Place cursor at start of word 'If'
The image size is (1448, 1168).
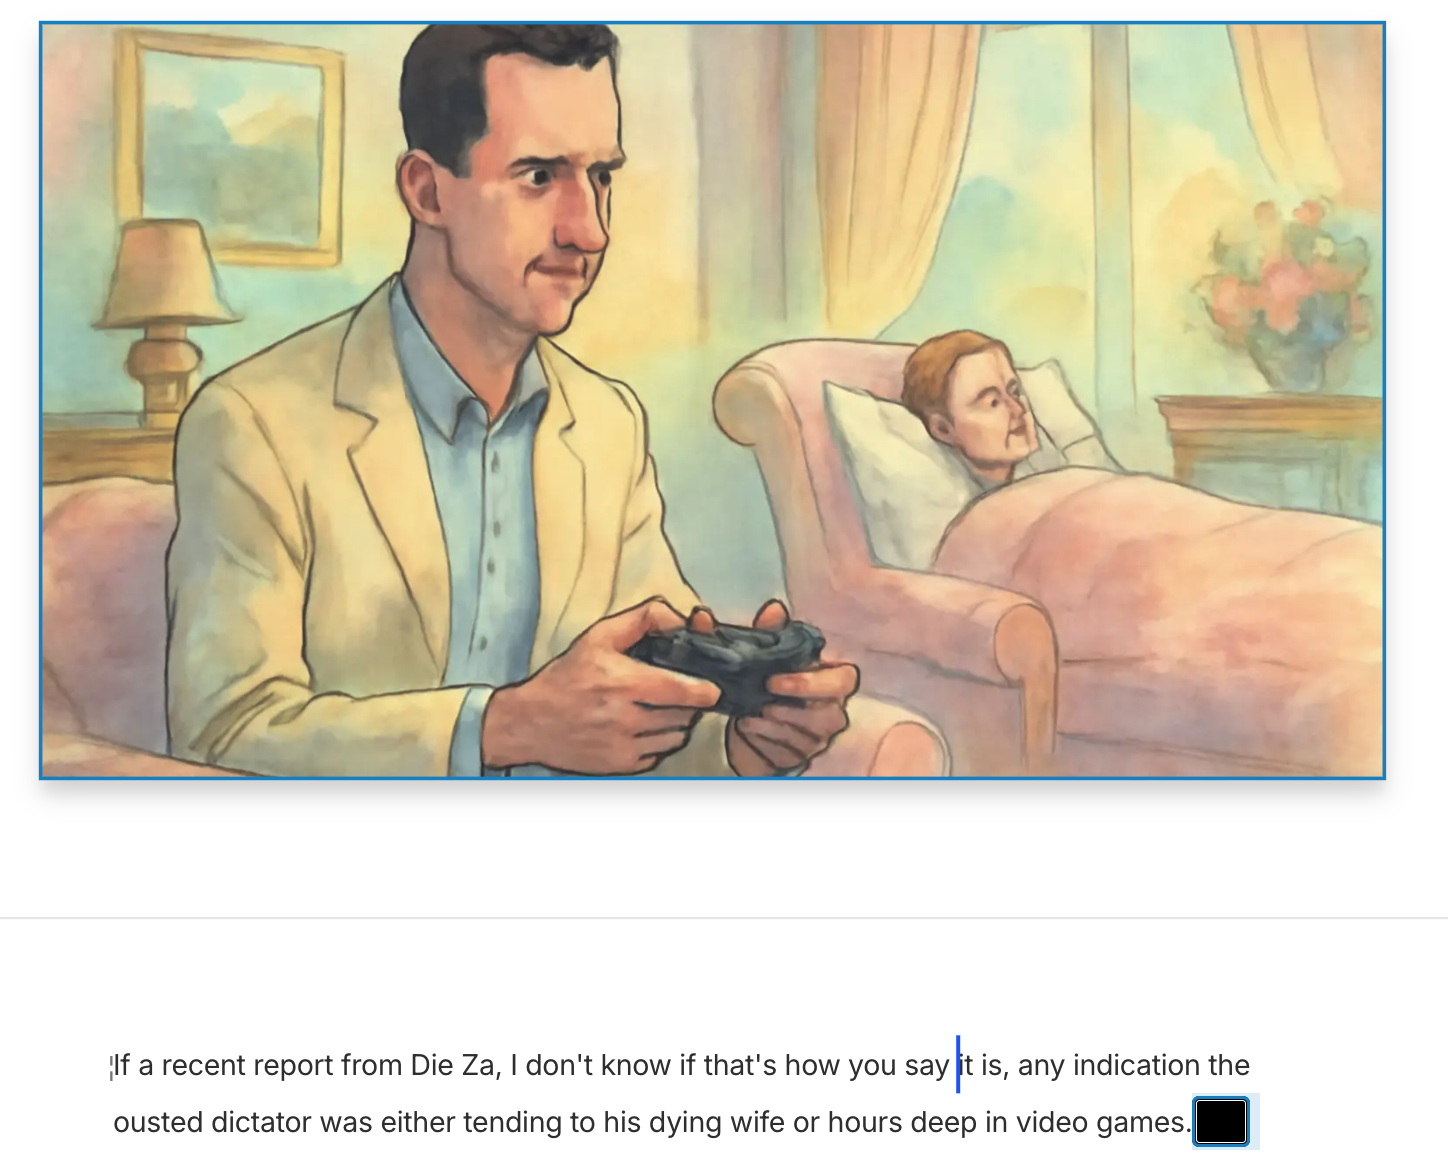(x=114, y=1066)
